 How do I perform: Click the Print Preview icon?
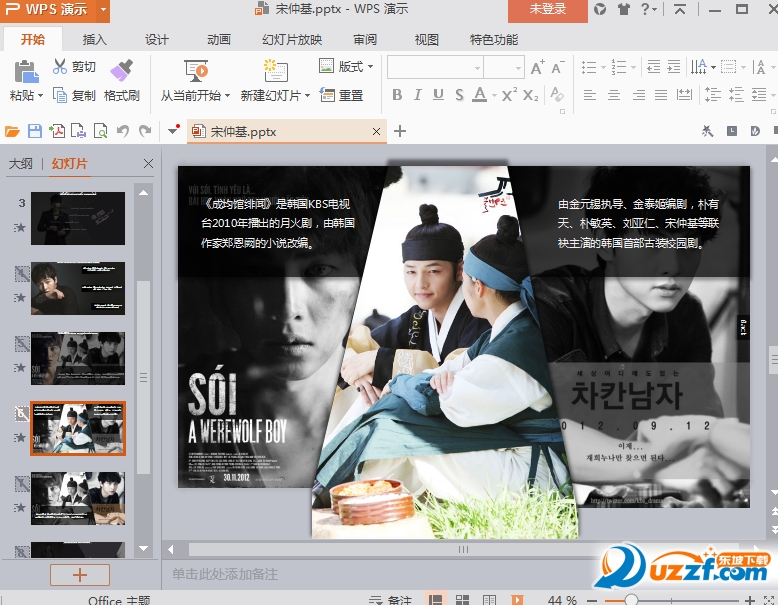coord(100,131)
